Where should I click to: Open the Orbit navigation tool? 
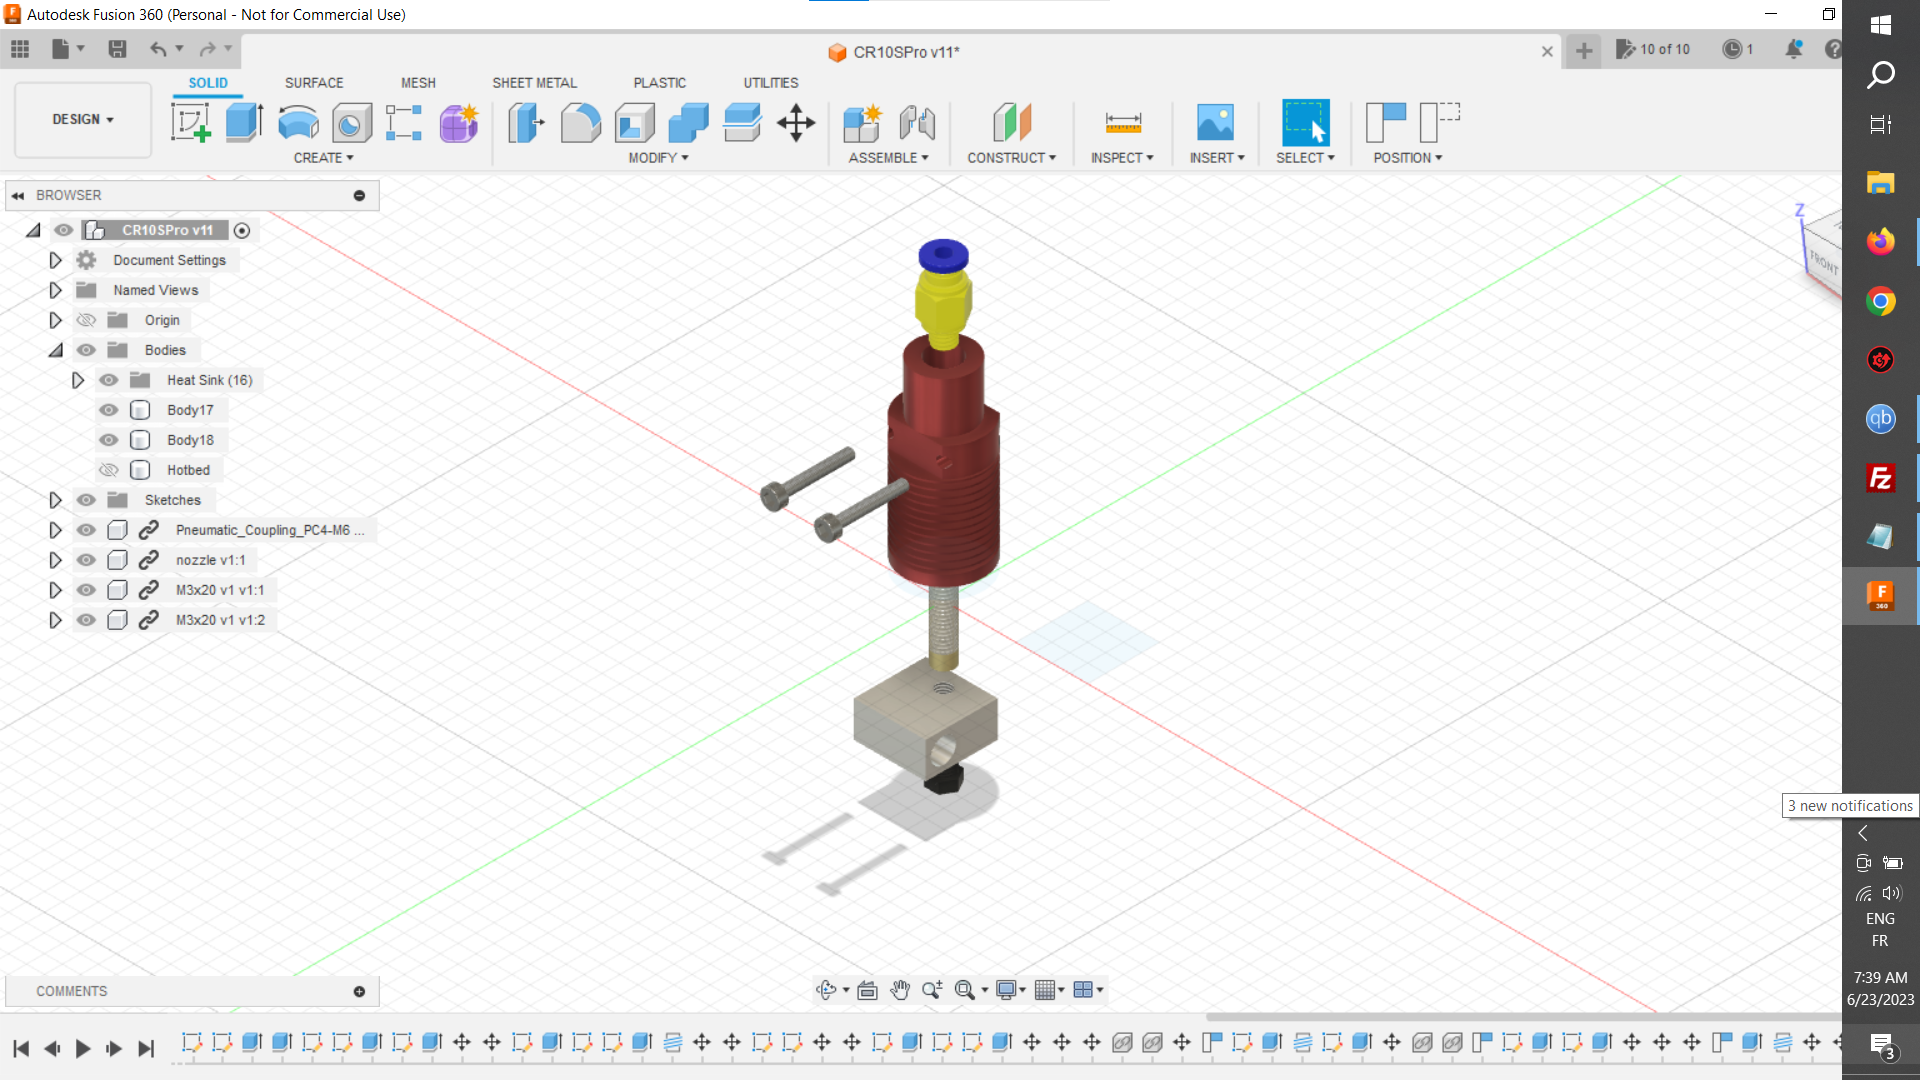pyautogui.click(x=826, y=990)
